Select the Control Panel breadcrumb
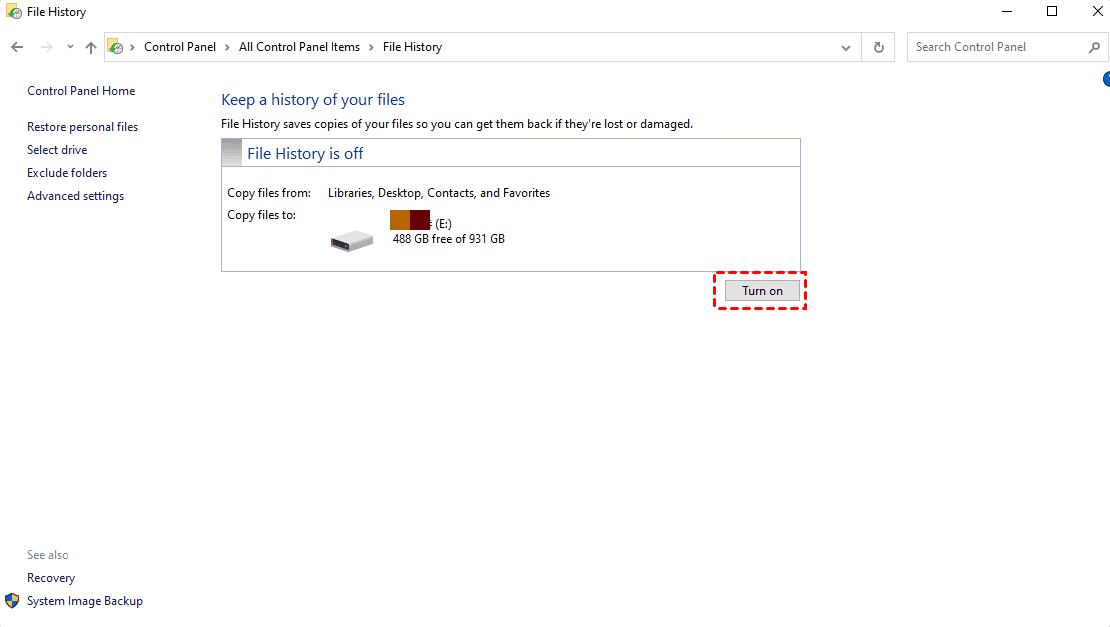 point(180,47)
